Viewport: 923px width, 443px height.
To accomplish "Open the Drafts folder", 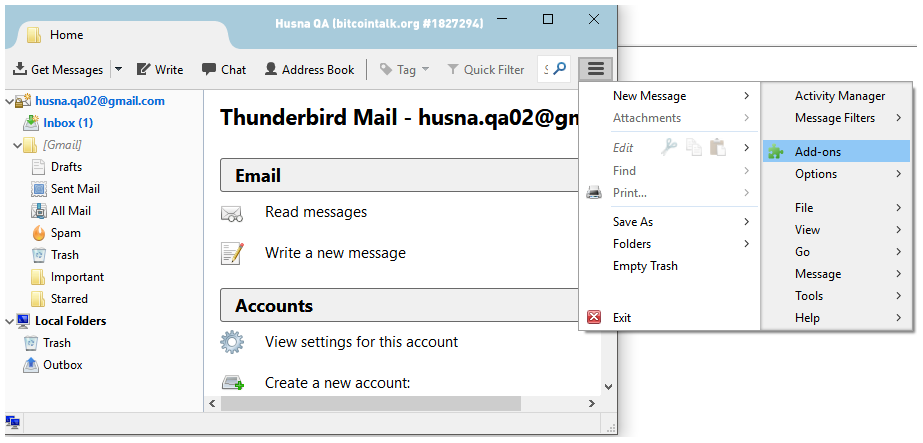I will coord(66,167).
